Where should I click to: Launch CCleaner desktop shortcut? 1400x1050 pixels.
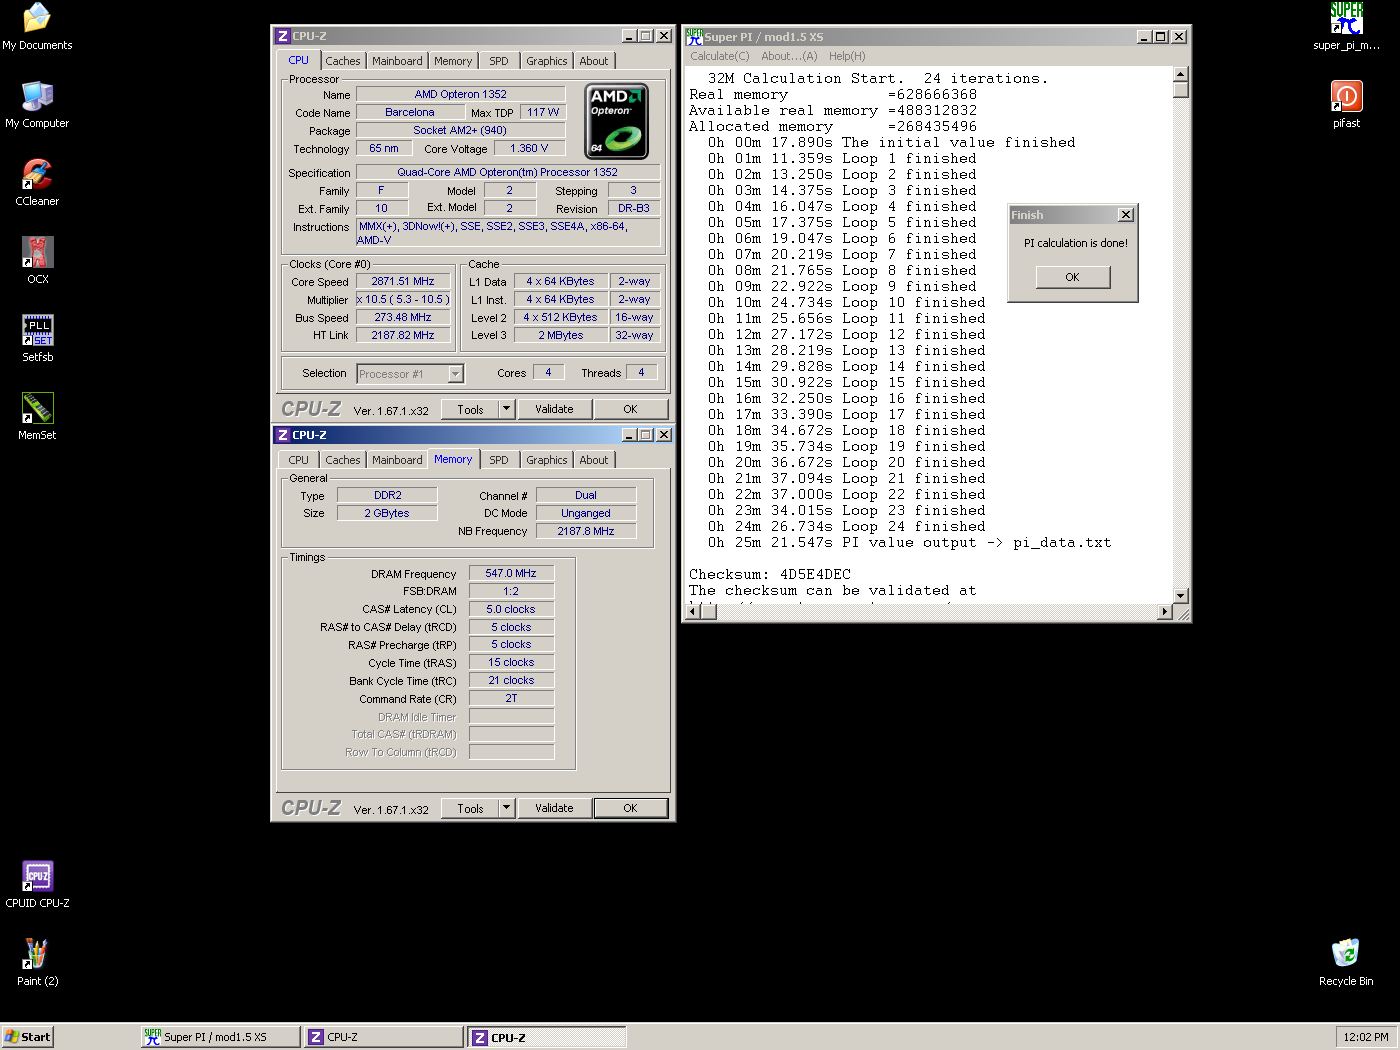point(37,182)
